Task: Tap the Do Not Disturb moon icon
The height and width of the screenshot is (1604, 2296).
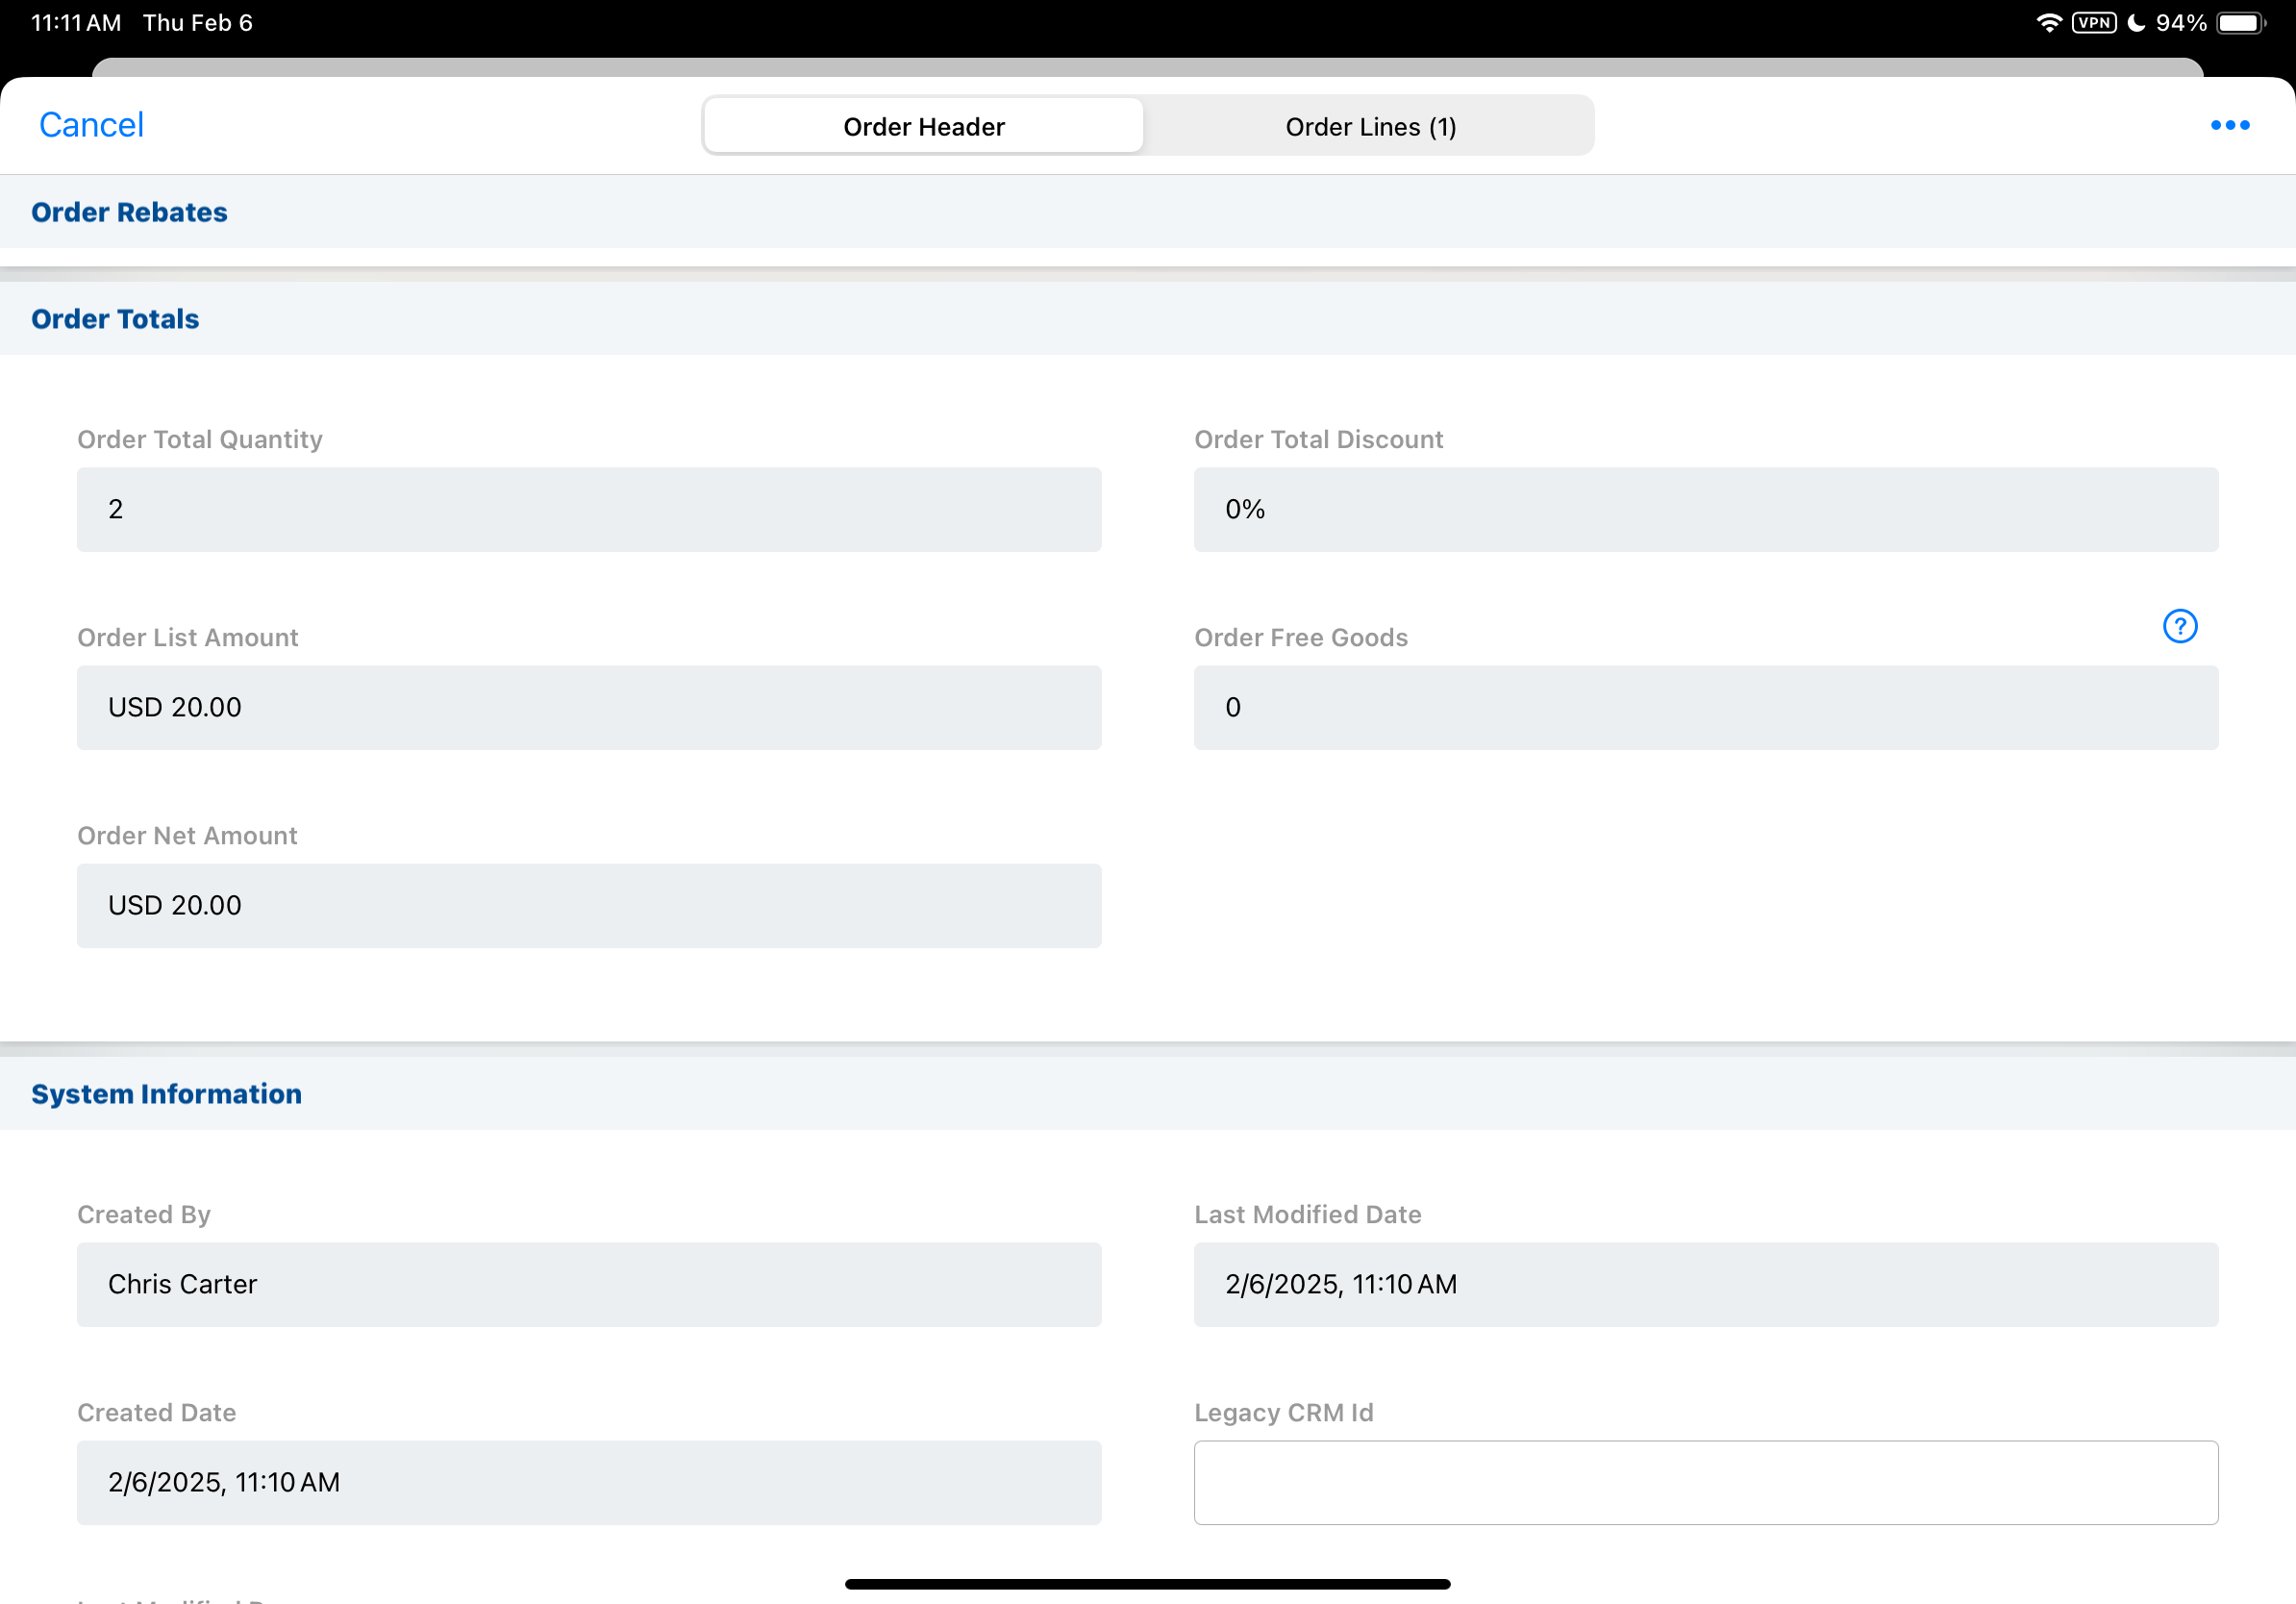Action: (2136, 23)
